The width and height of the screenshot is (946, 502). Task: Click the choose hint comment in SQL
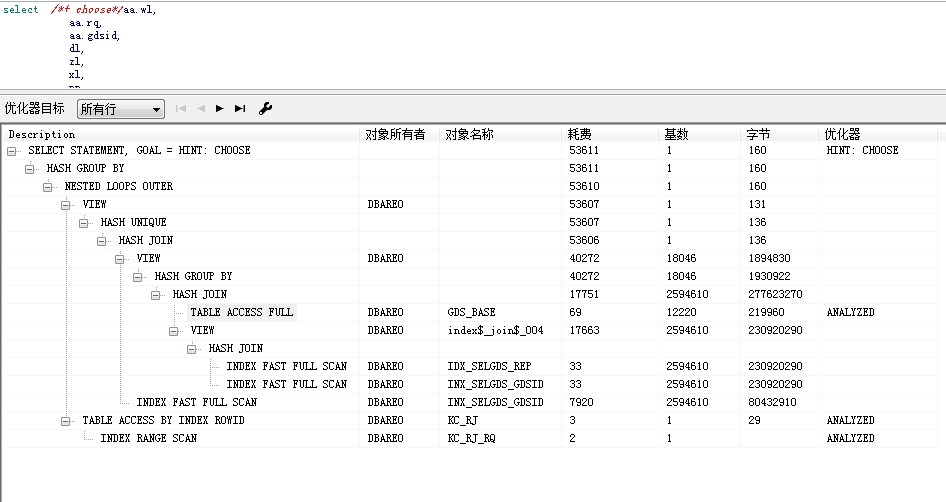[x=87, y=10]
